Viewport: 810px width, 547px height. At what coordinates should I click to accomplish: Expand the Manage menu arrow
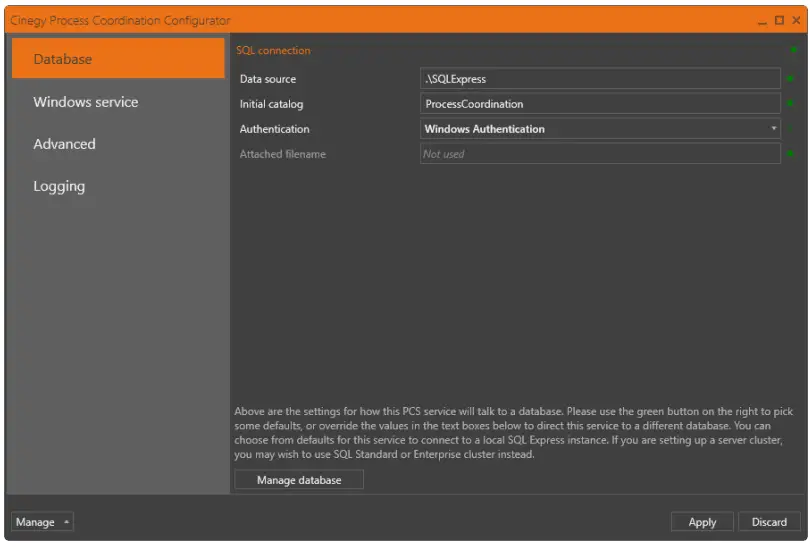point(66,522)
